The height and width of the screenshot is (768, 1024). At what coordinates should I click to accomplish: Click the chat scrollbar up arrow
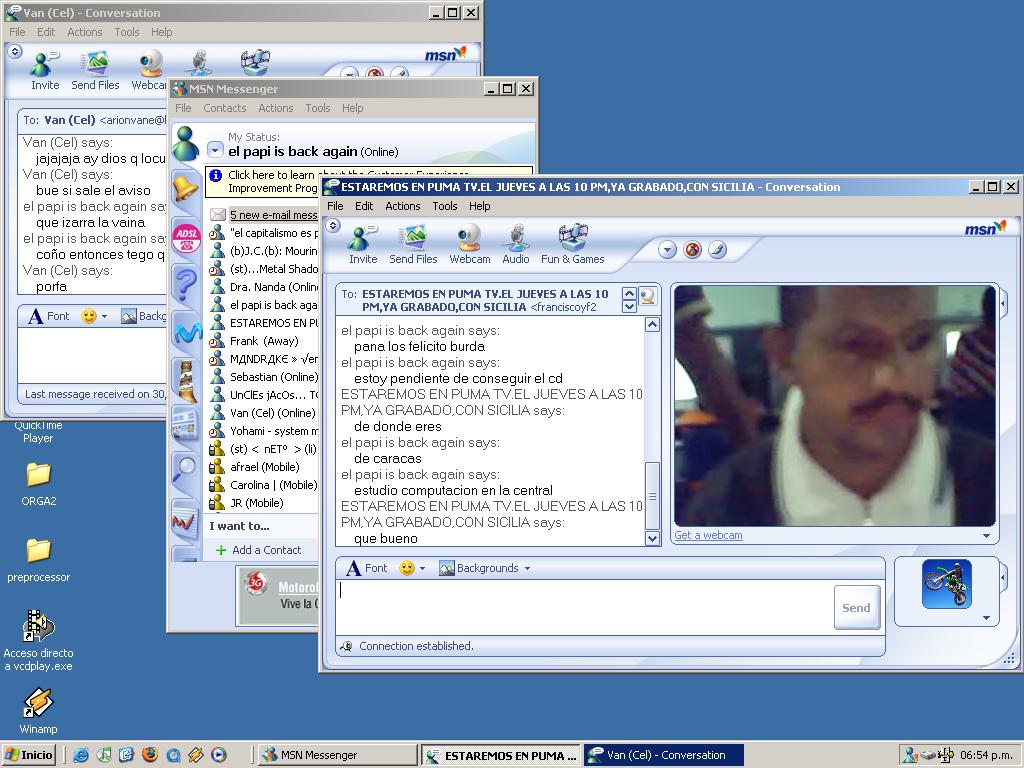652,325
